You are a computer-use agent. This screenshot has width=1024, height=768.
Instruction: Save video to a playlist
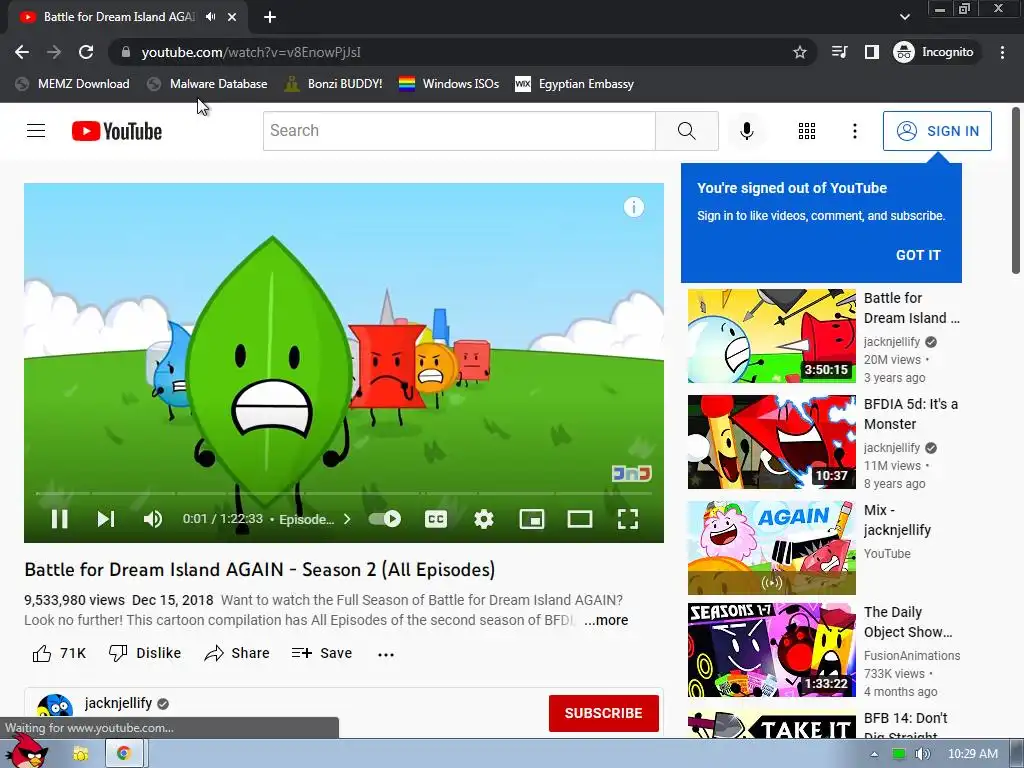pos(321,653)
